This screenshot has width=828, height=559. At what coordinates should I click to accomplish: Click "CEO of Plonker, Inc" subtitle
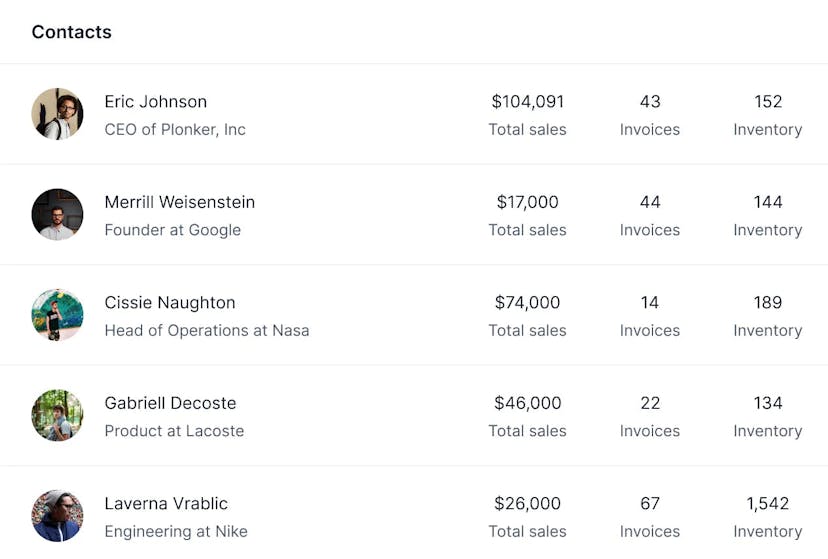[175, 130]
